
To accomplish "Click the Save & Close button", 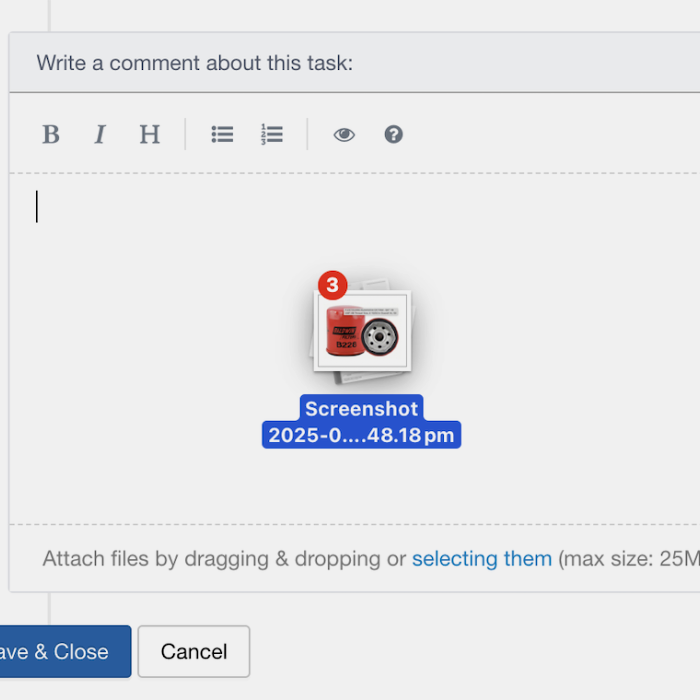I will click(65, 651).
